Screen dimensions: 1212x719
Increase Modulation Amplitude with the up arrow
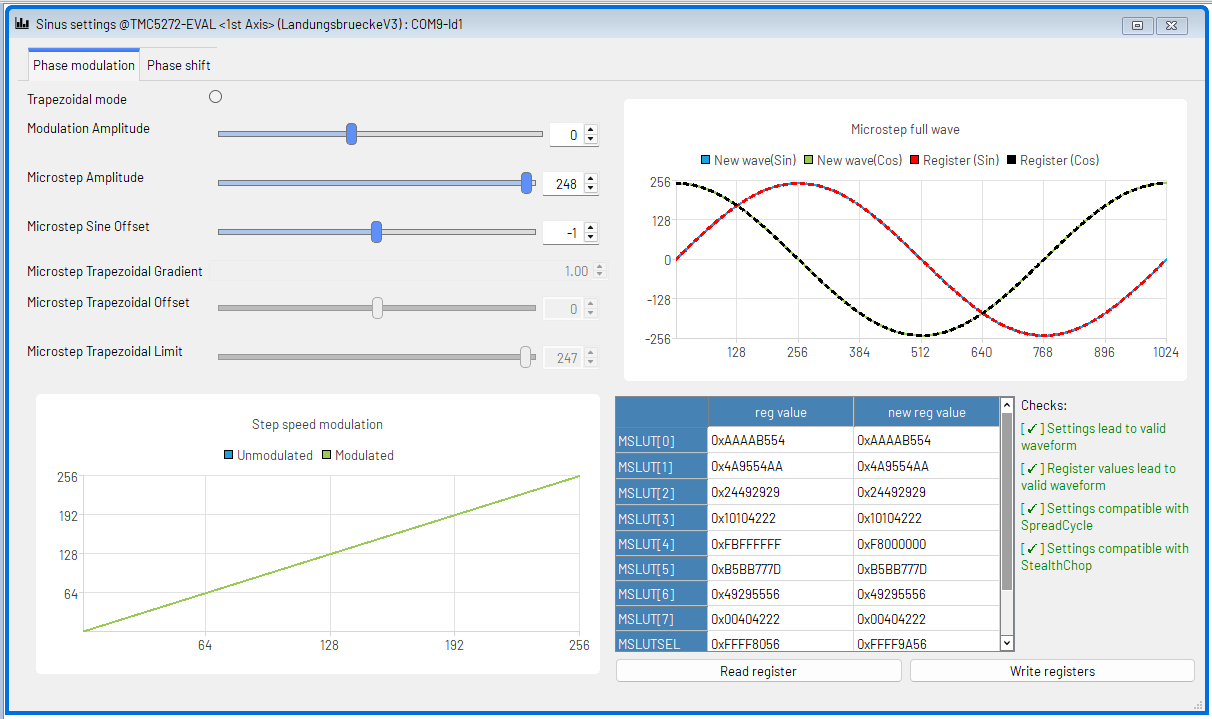591,129
